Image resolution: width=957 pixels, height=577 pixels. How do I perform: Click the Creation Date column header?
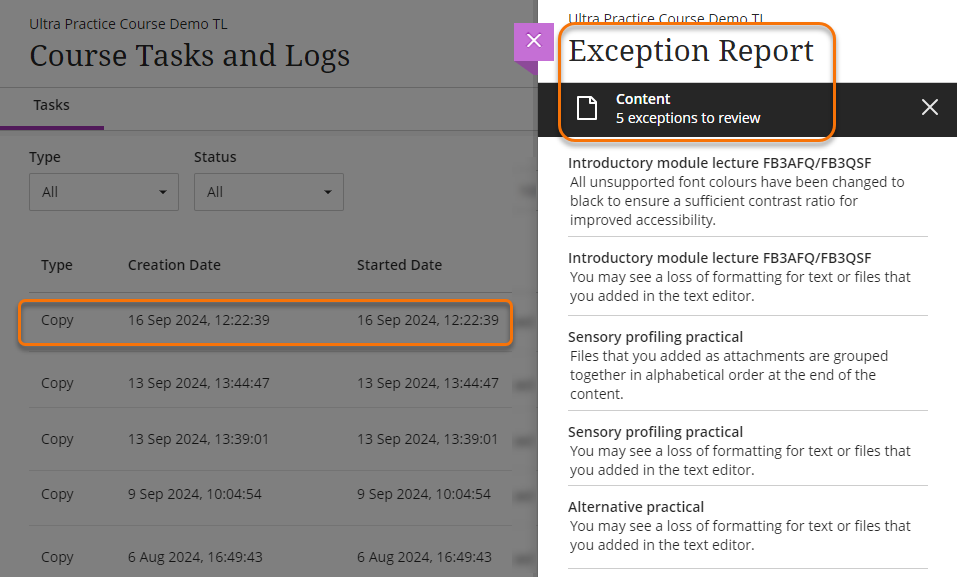[x=174, y=265]
